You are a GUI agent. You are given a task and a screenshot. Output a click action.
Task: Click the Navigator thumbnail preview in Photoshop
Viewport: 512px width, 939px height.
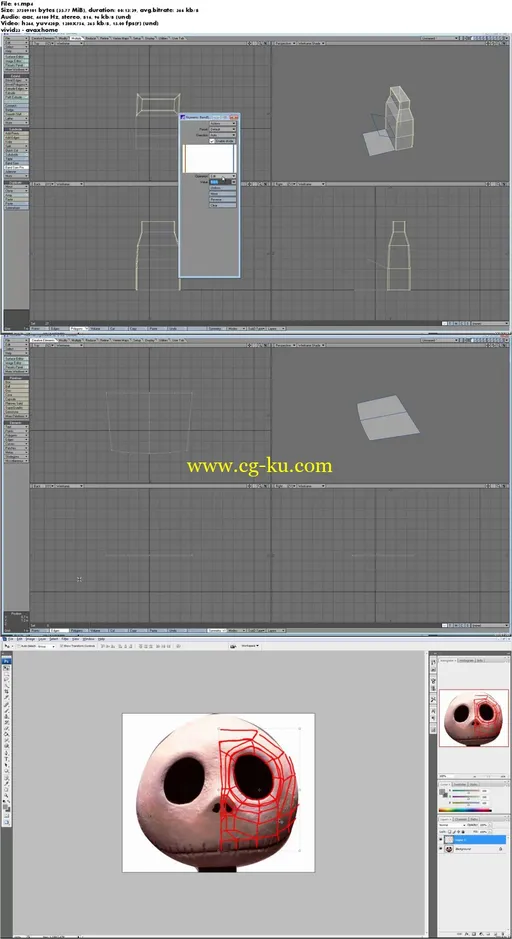pyautogui.click(x=474, y=718)
